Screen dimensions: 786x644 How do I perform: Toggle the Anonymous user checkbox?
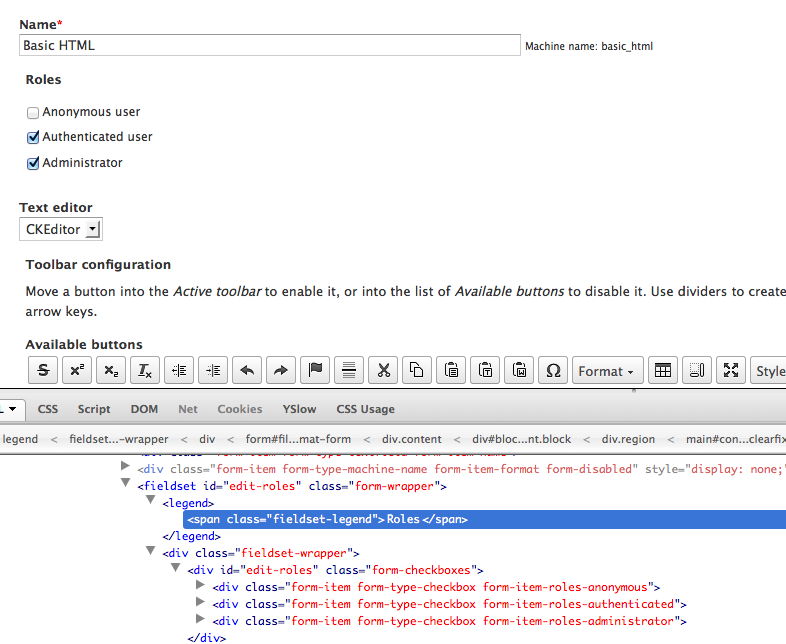click(x=33, y=113)
